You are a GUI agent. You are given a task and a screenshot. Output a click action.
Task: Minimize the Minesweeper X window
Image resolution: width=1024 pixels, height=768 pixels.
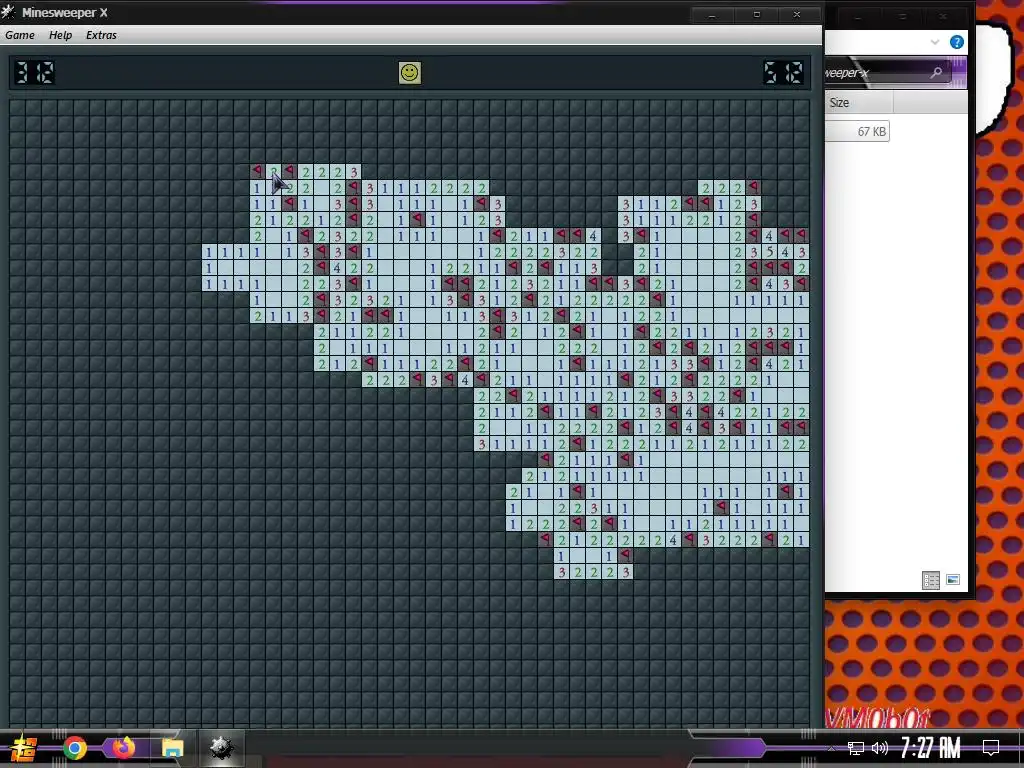tap(712, 14)
